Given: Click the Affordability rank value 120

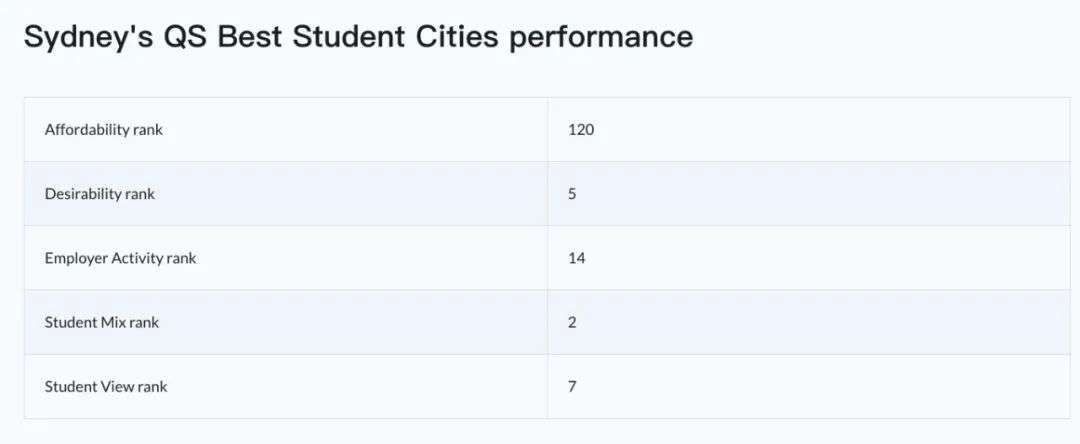Looking at the screenshot, I should (581, 129).
